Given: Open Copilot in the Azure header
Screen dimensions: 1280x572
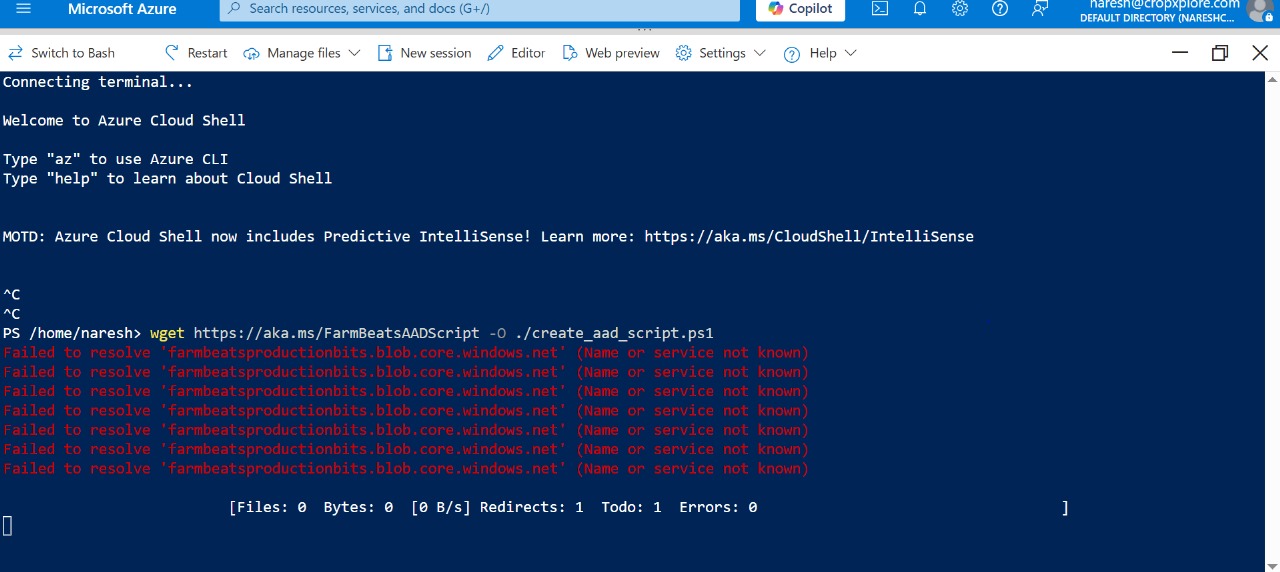Looking at the screenshot, I should pos(800,8).
